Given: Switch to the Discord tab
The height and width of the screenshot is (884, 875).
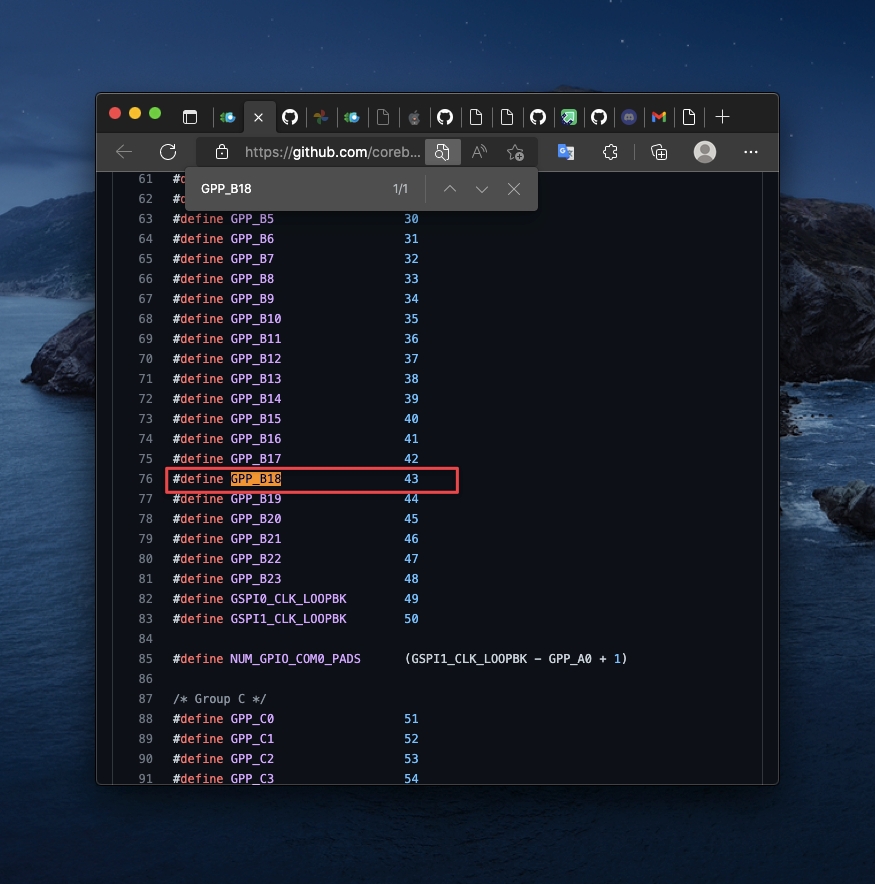Looking at the screenshot, I should (x=628, y=117).
